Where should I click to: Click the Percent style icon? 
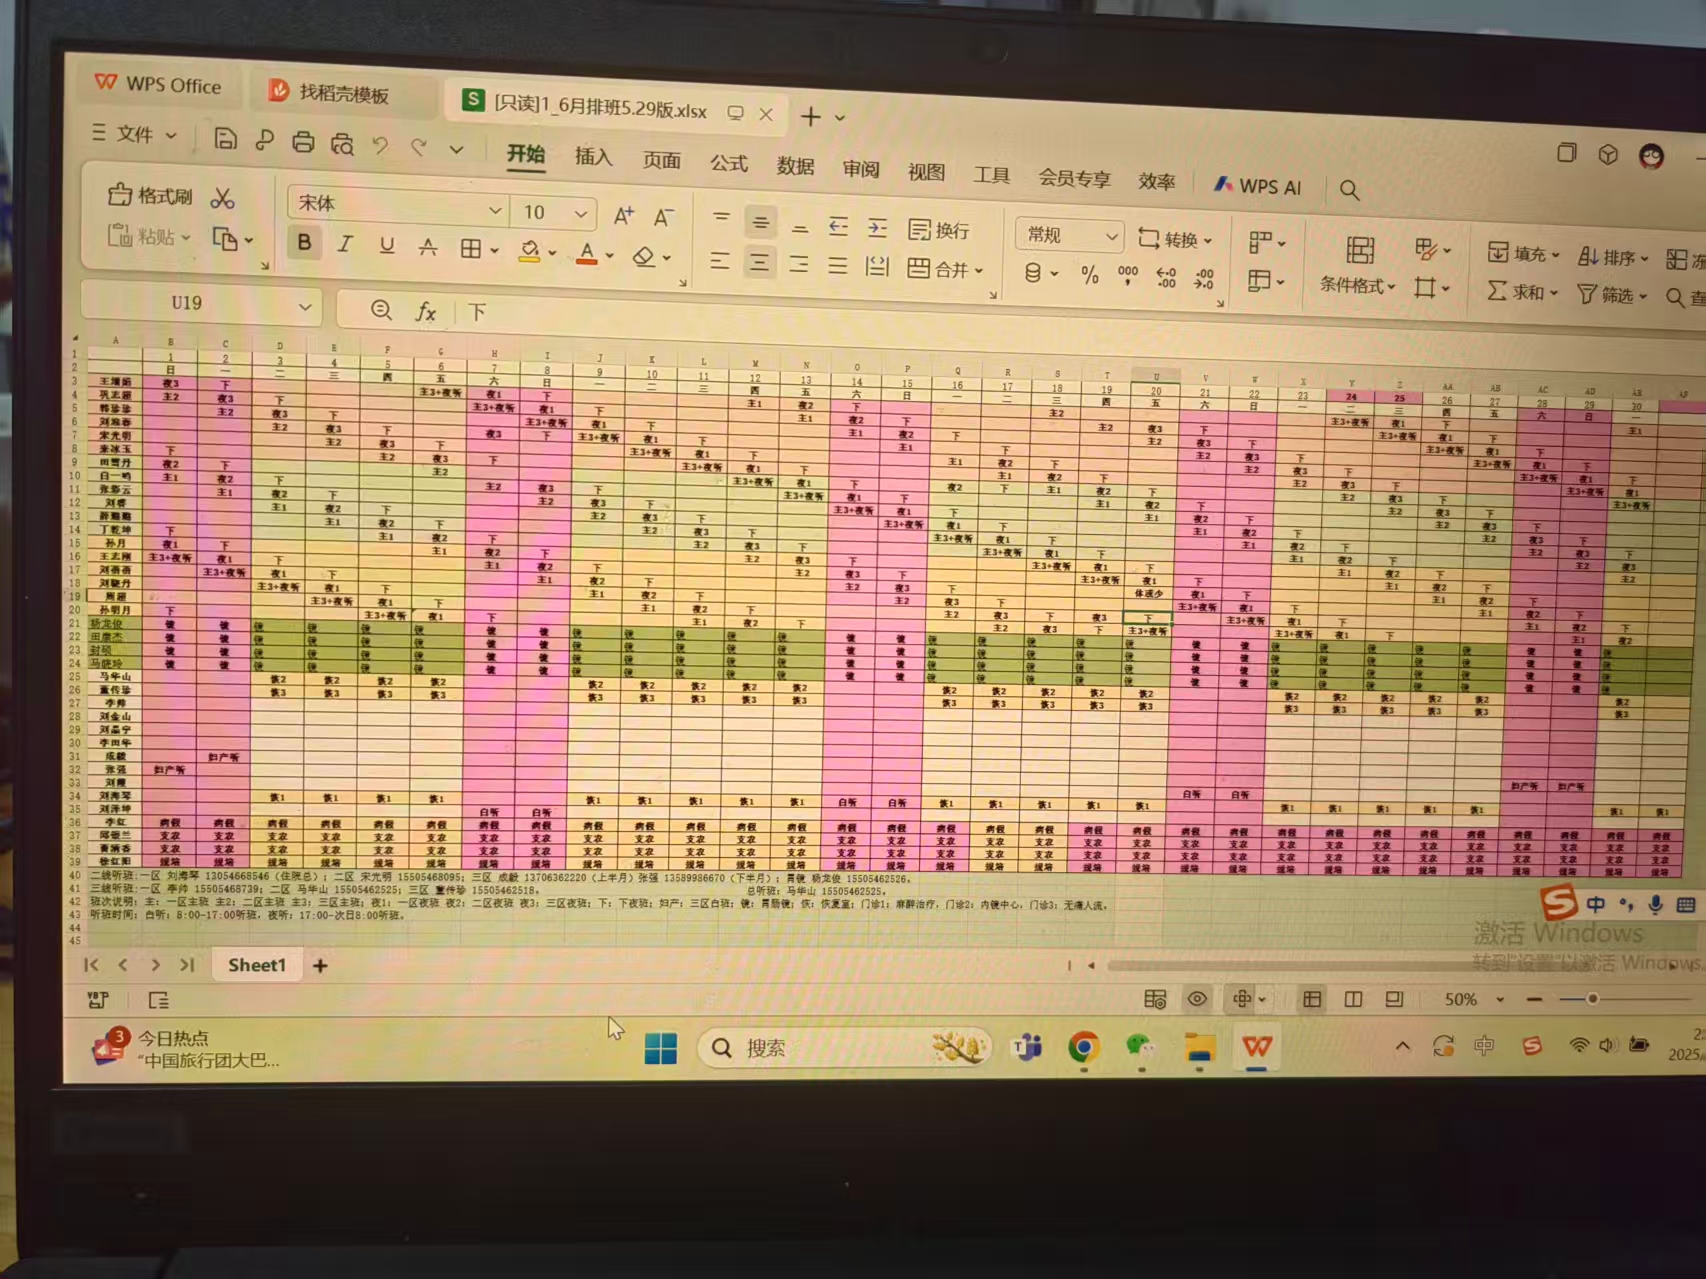pyautogui.click(x=1089, y=275)
